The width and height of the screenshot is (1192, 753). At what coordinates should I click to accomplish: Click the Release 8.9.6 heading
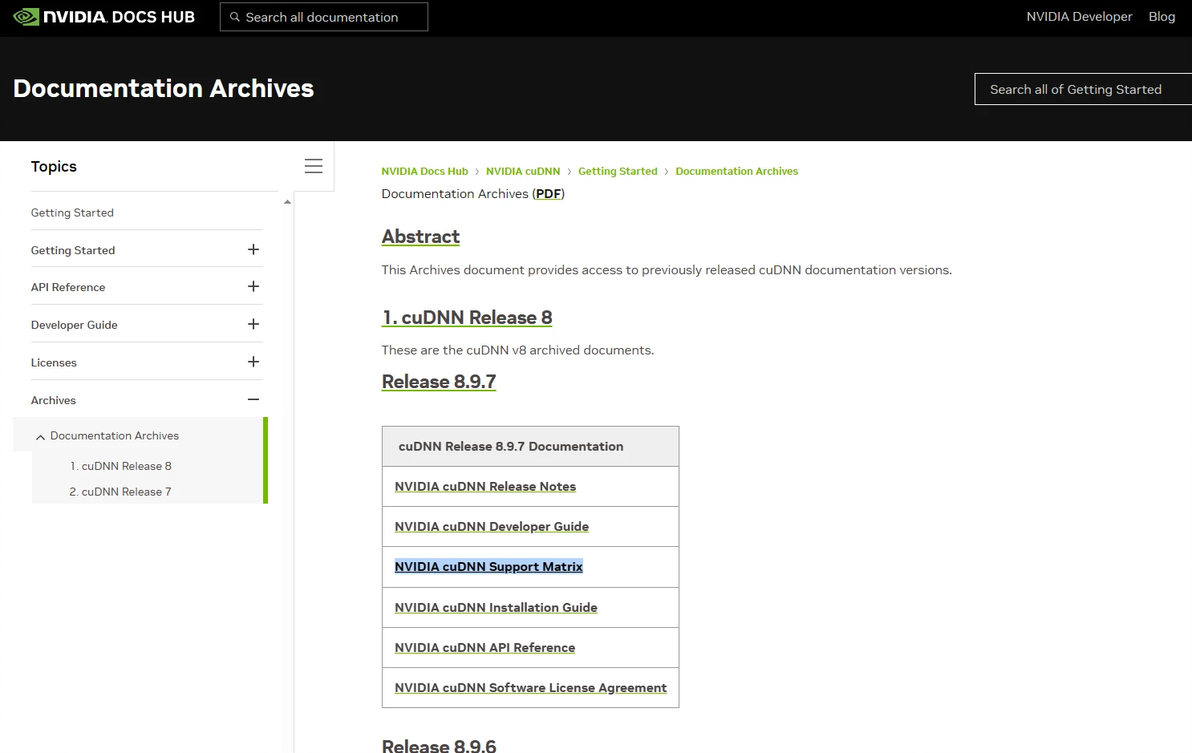439,745
